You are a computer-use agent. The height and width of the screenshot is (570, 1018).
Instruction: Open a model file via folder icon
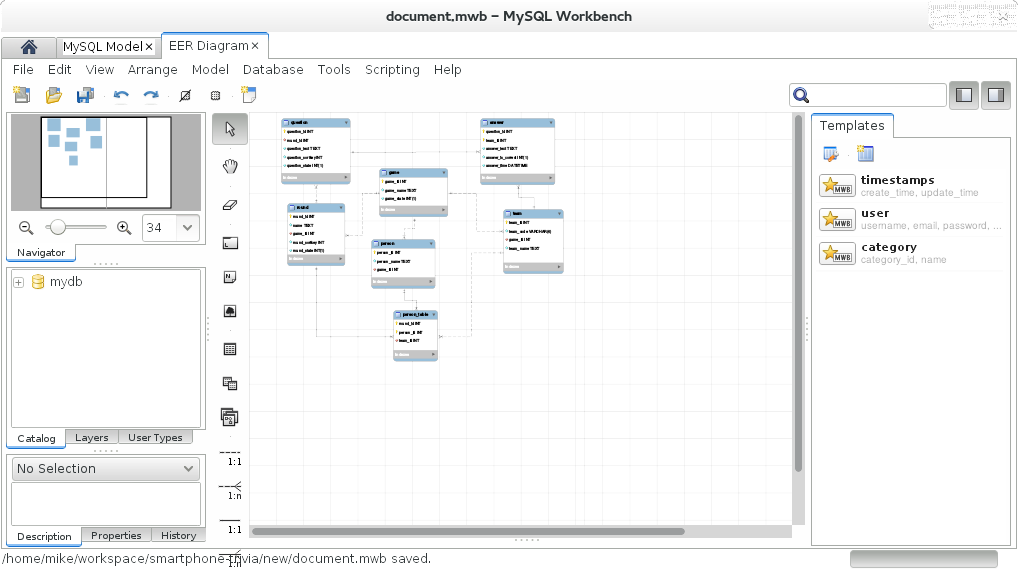(54, 96)
